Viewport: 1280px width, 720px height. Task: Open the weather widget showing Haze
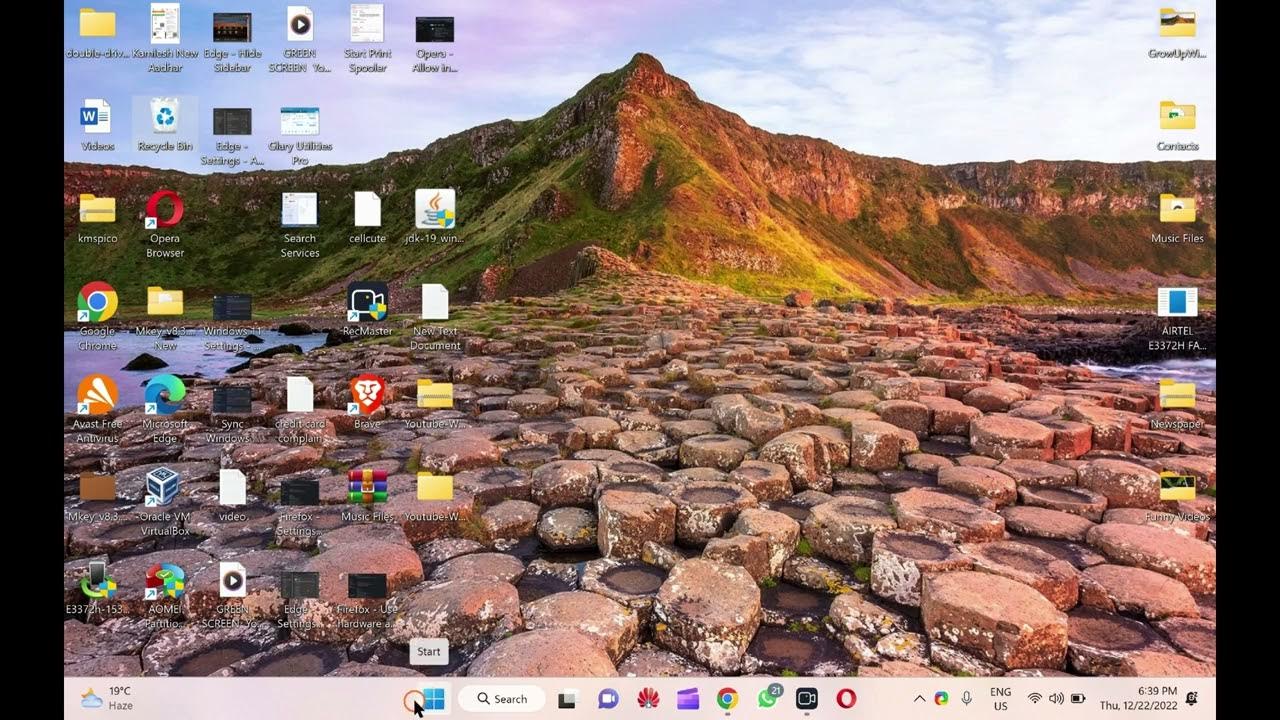108,698
